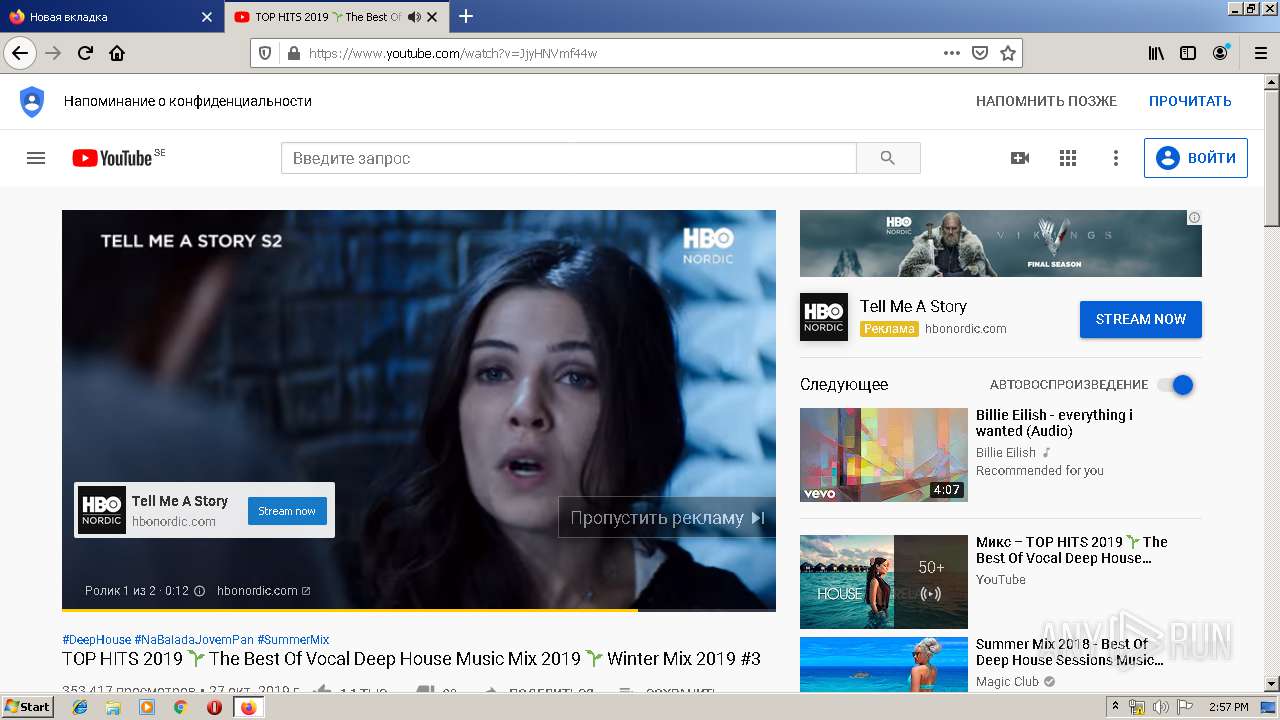Click the #DeepHouse hashtag

pyautogui.click(x=96, y=639)
